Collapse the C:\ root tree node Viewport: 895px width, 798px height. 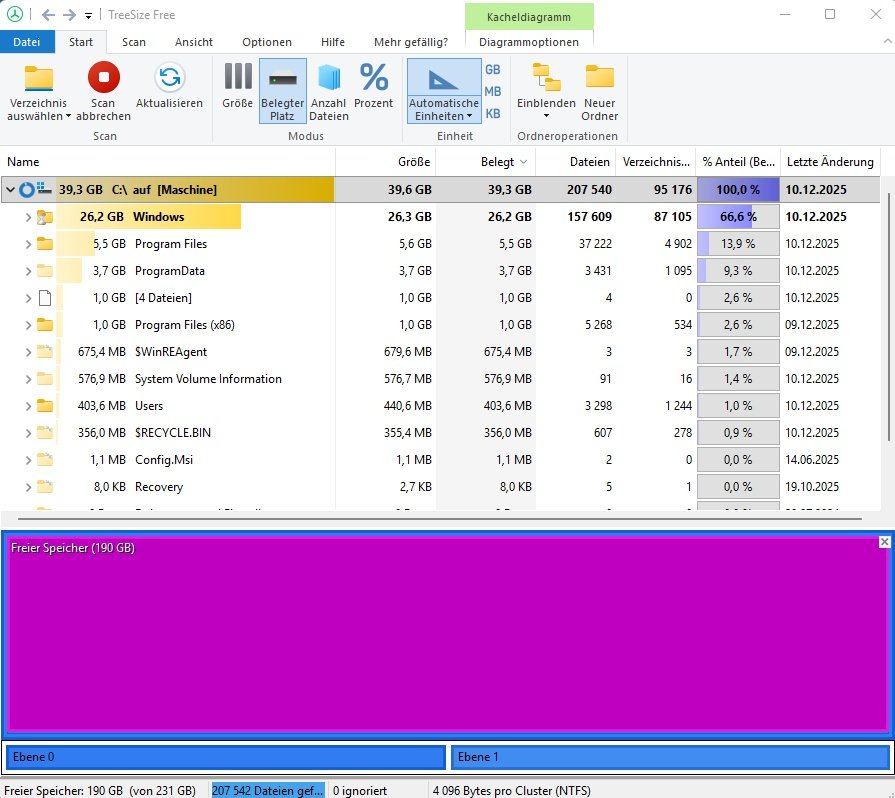(10, 190)
